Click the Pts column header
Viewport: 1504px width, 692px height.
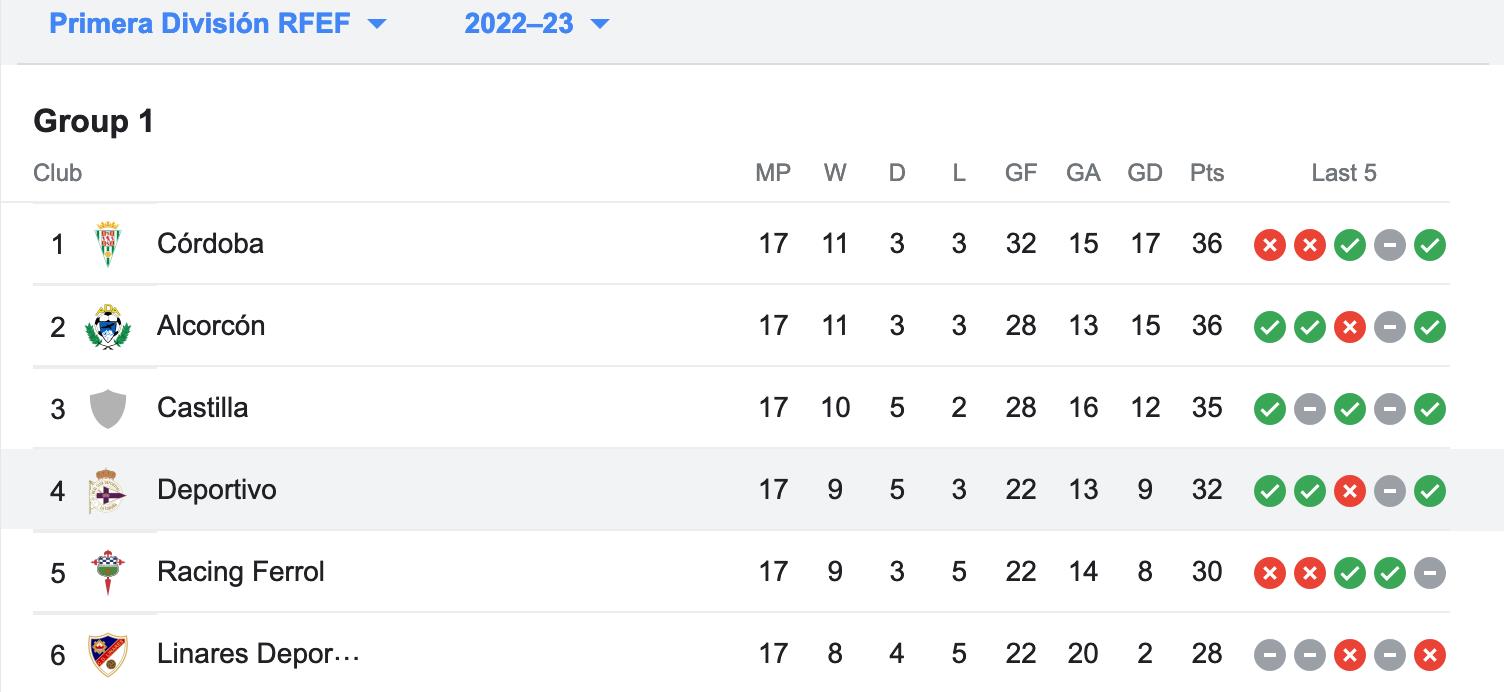tap(1207, 173)
